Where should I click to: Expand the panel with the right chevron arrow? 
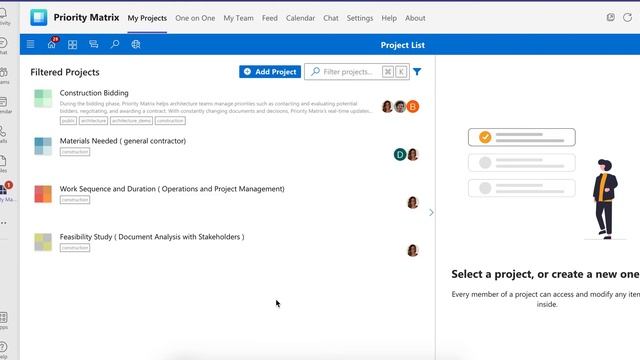click(431, 213)
